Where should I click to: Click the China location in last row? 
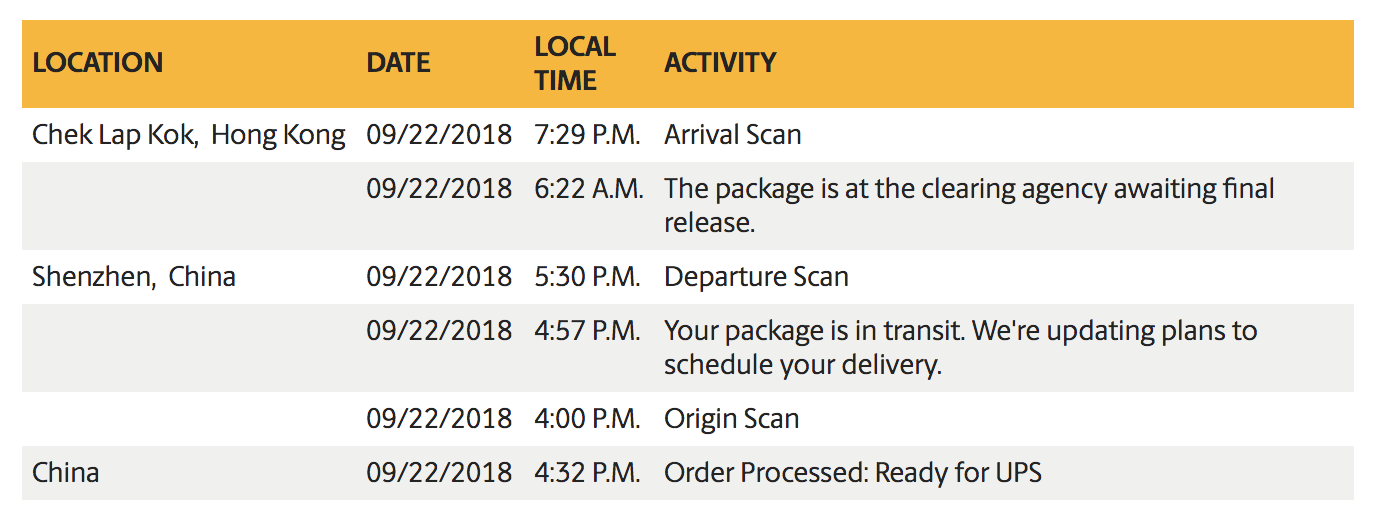(x=66, y=472)
